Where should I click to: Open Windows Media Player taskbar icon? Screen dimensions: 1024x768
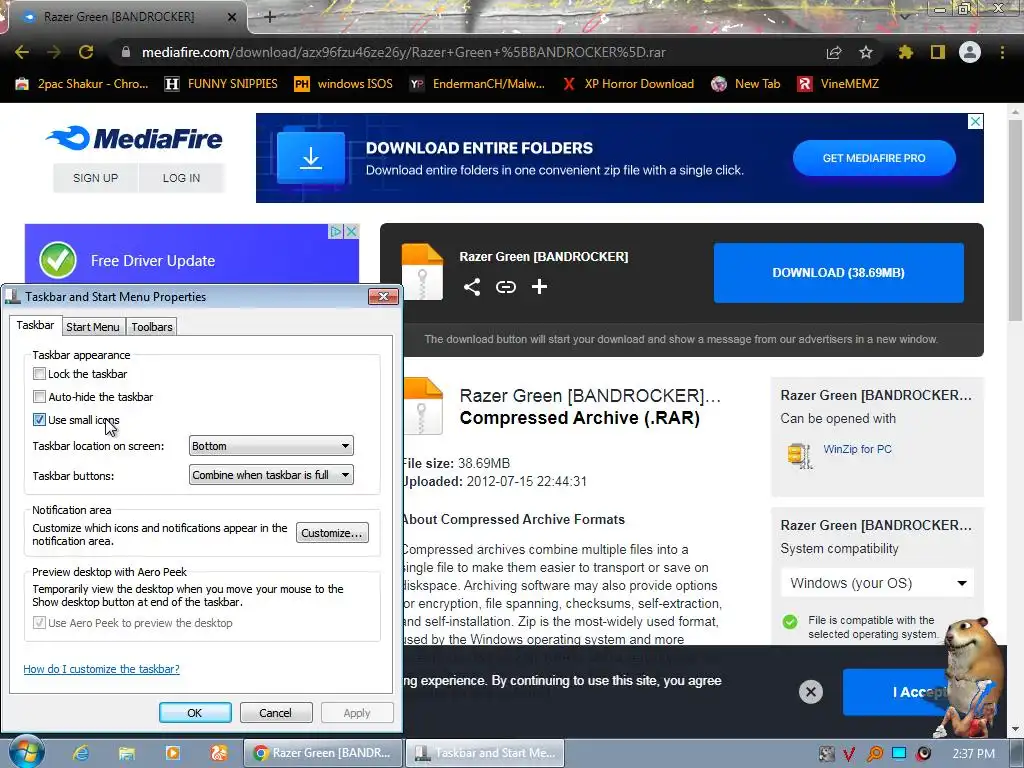[173, 754]
